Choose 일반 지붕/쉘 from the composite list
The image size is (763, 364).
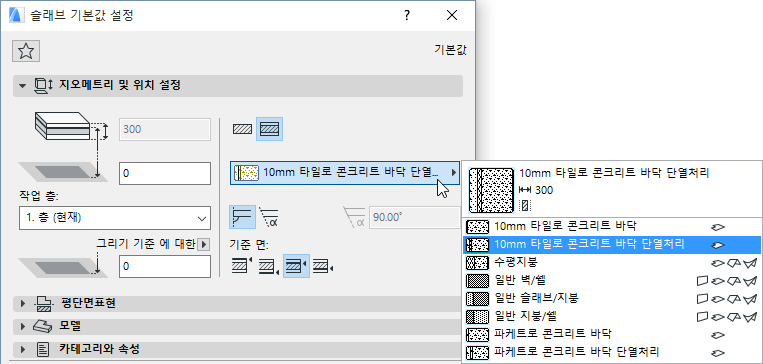pos(611,316)
